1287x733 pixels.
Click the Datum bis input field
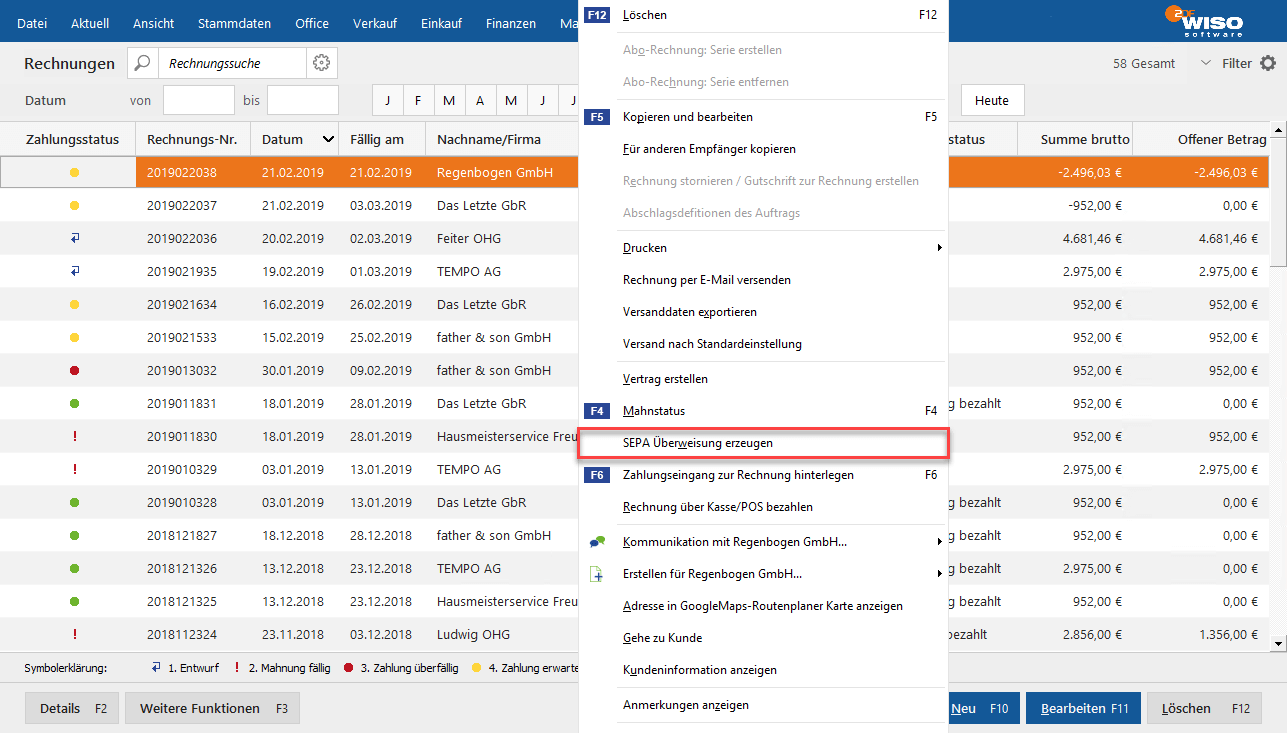303,100
